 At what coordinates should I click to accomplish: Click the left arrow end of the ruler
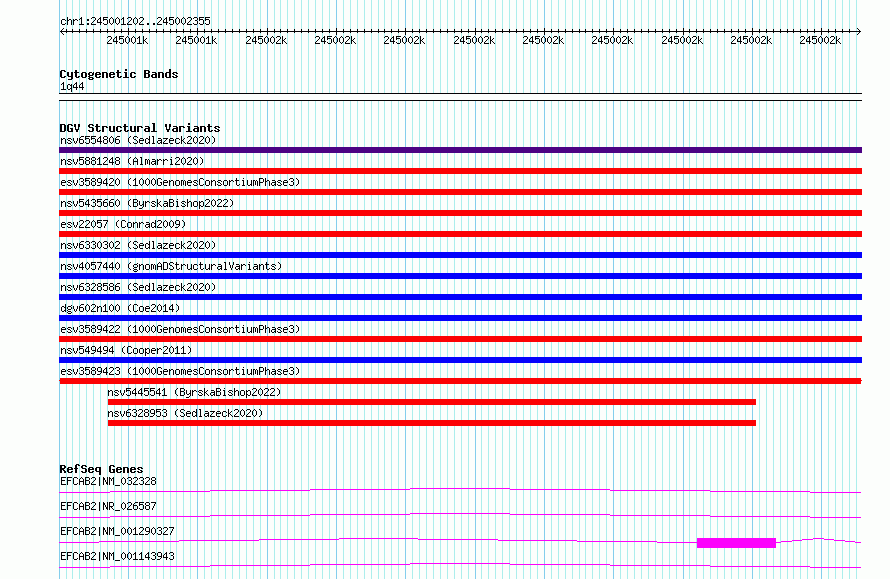point(62,32)
